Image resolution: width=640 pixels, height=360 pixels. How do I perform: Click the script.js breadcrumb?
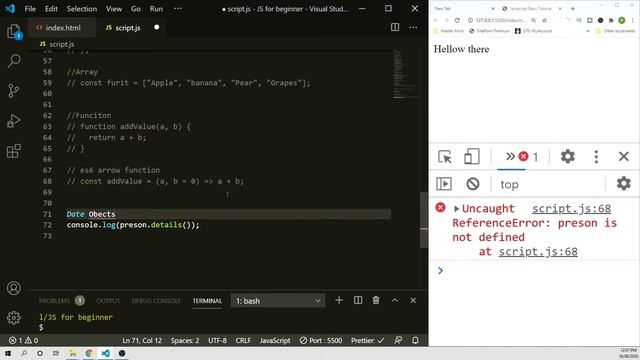pyautogui.click(x=57, y=44)
